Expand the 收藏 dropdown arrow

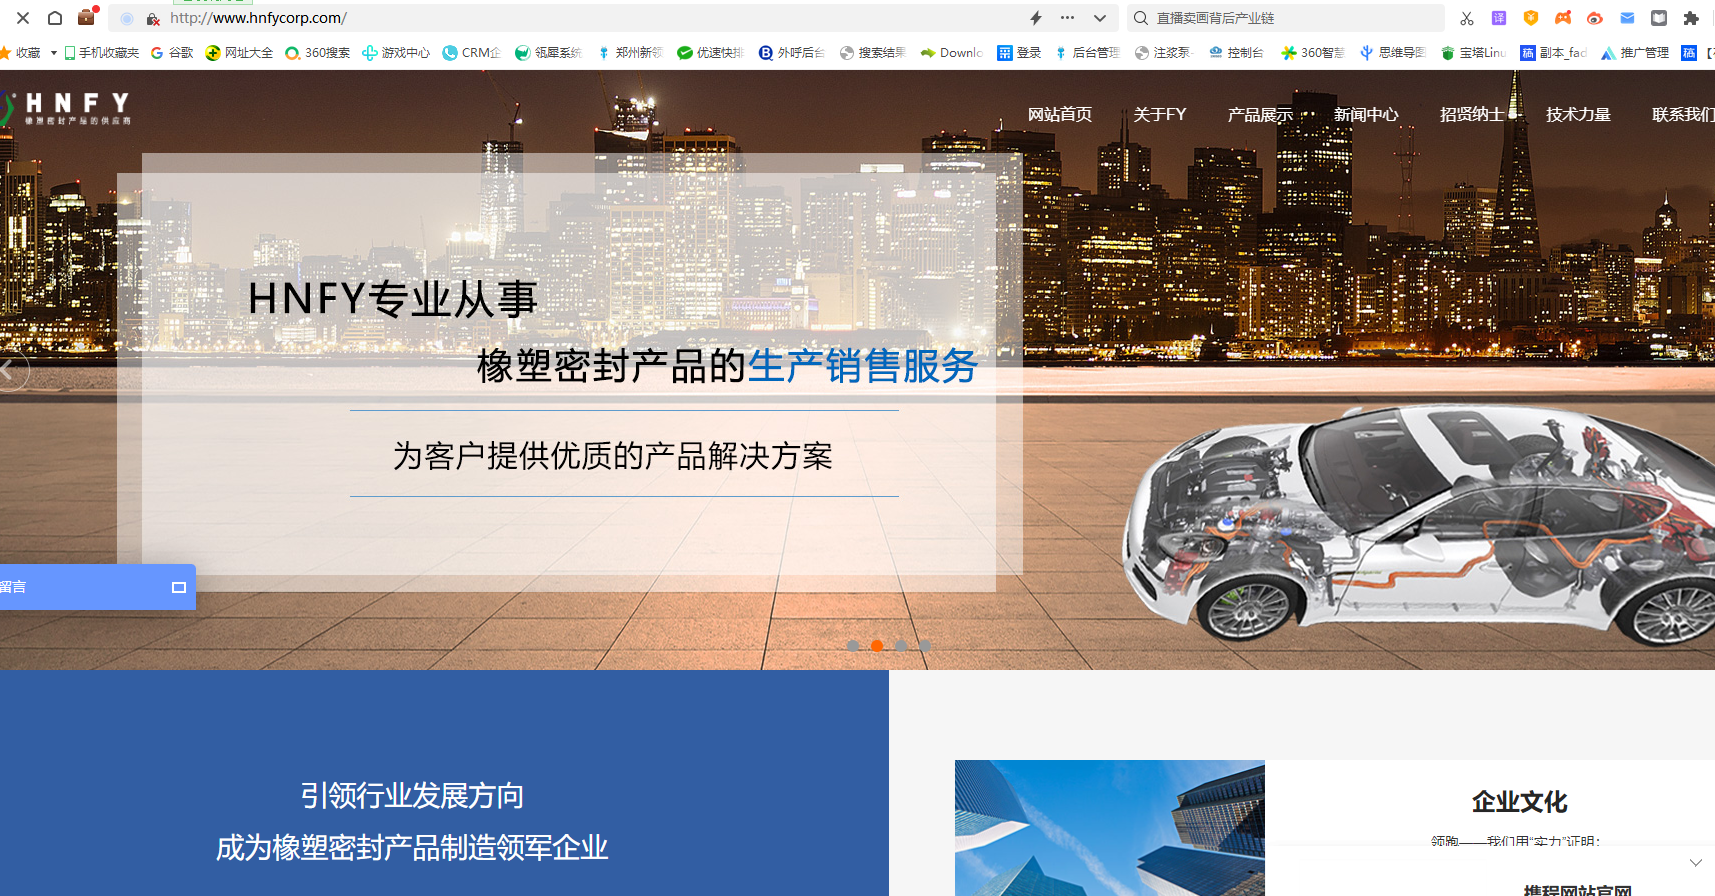pyautogui.click(x=53, y=53)
